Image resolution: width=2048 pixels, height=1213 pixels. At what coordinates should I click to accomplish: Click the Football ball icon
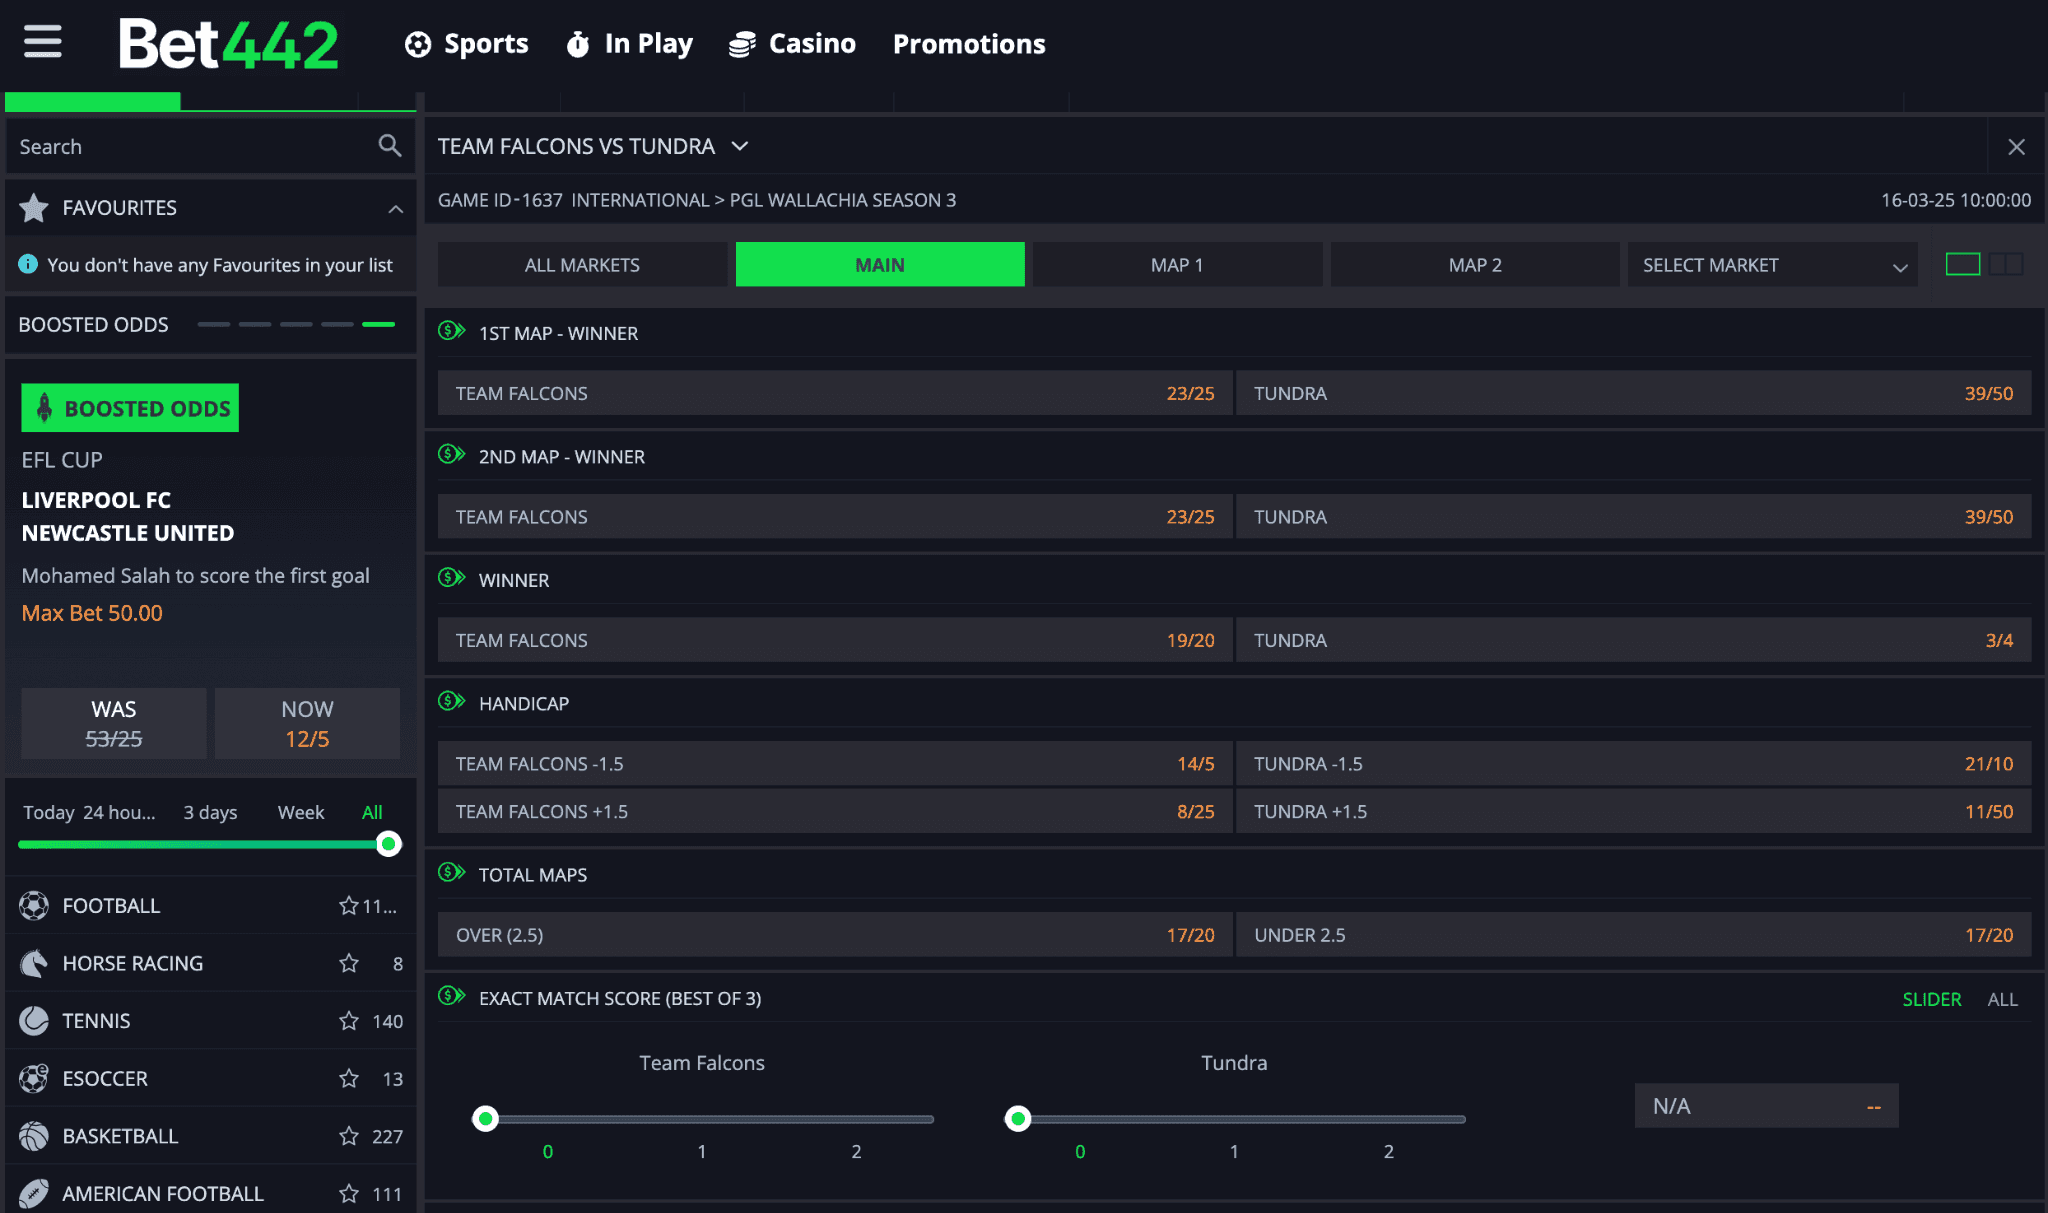pos(34,906)
